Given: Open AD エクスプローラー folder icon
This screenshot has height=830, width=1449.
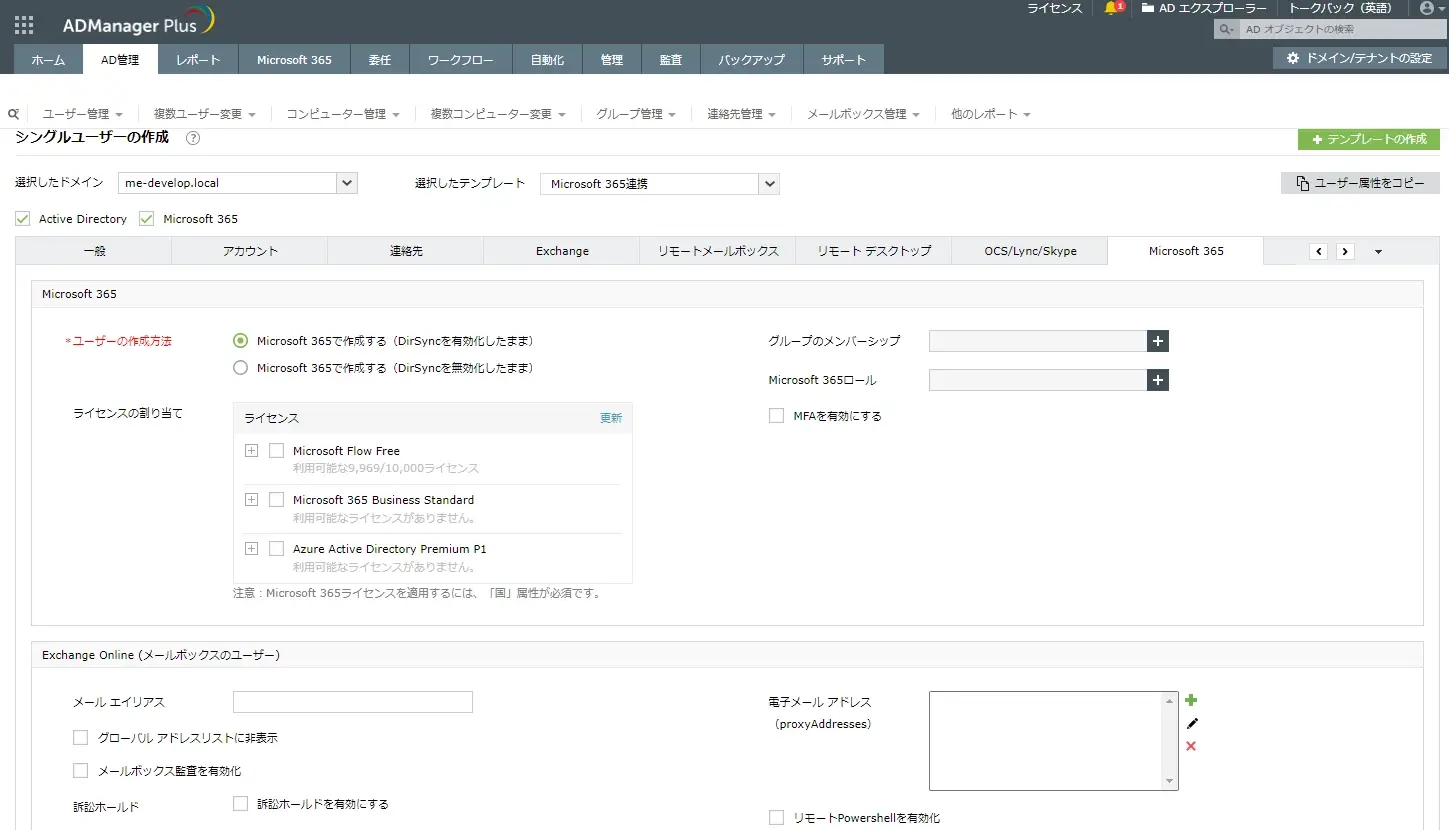Looking at the screenshot, I should [1148, 8].
